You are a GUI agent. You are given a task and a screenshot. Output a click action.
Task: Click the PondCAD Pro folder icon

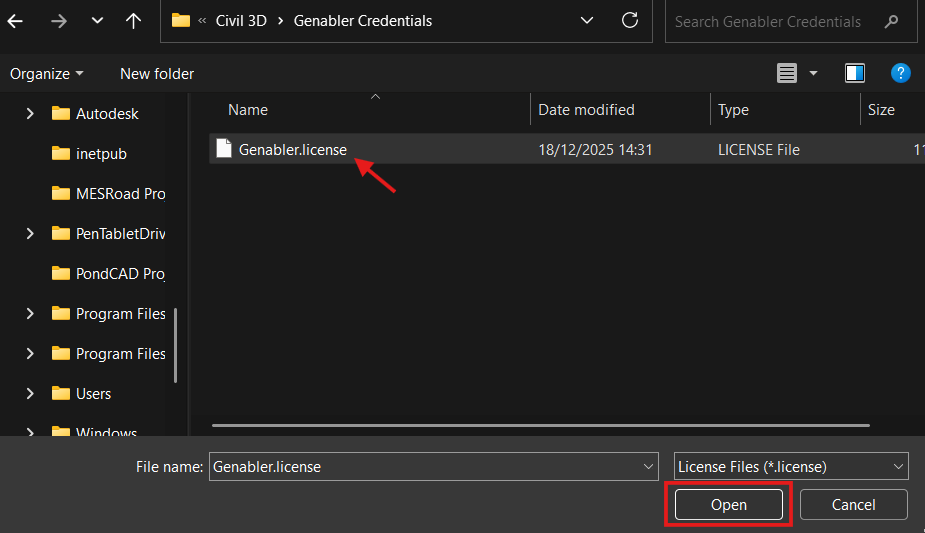[x=60, y=274]
